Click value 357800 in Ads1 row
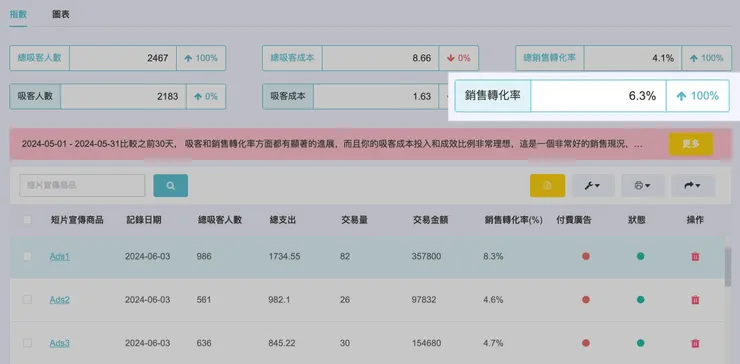 [x=426, y=256]
